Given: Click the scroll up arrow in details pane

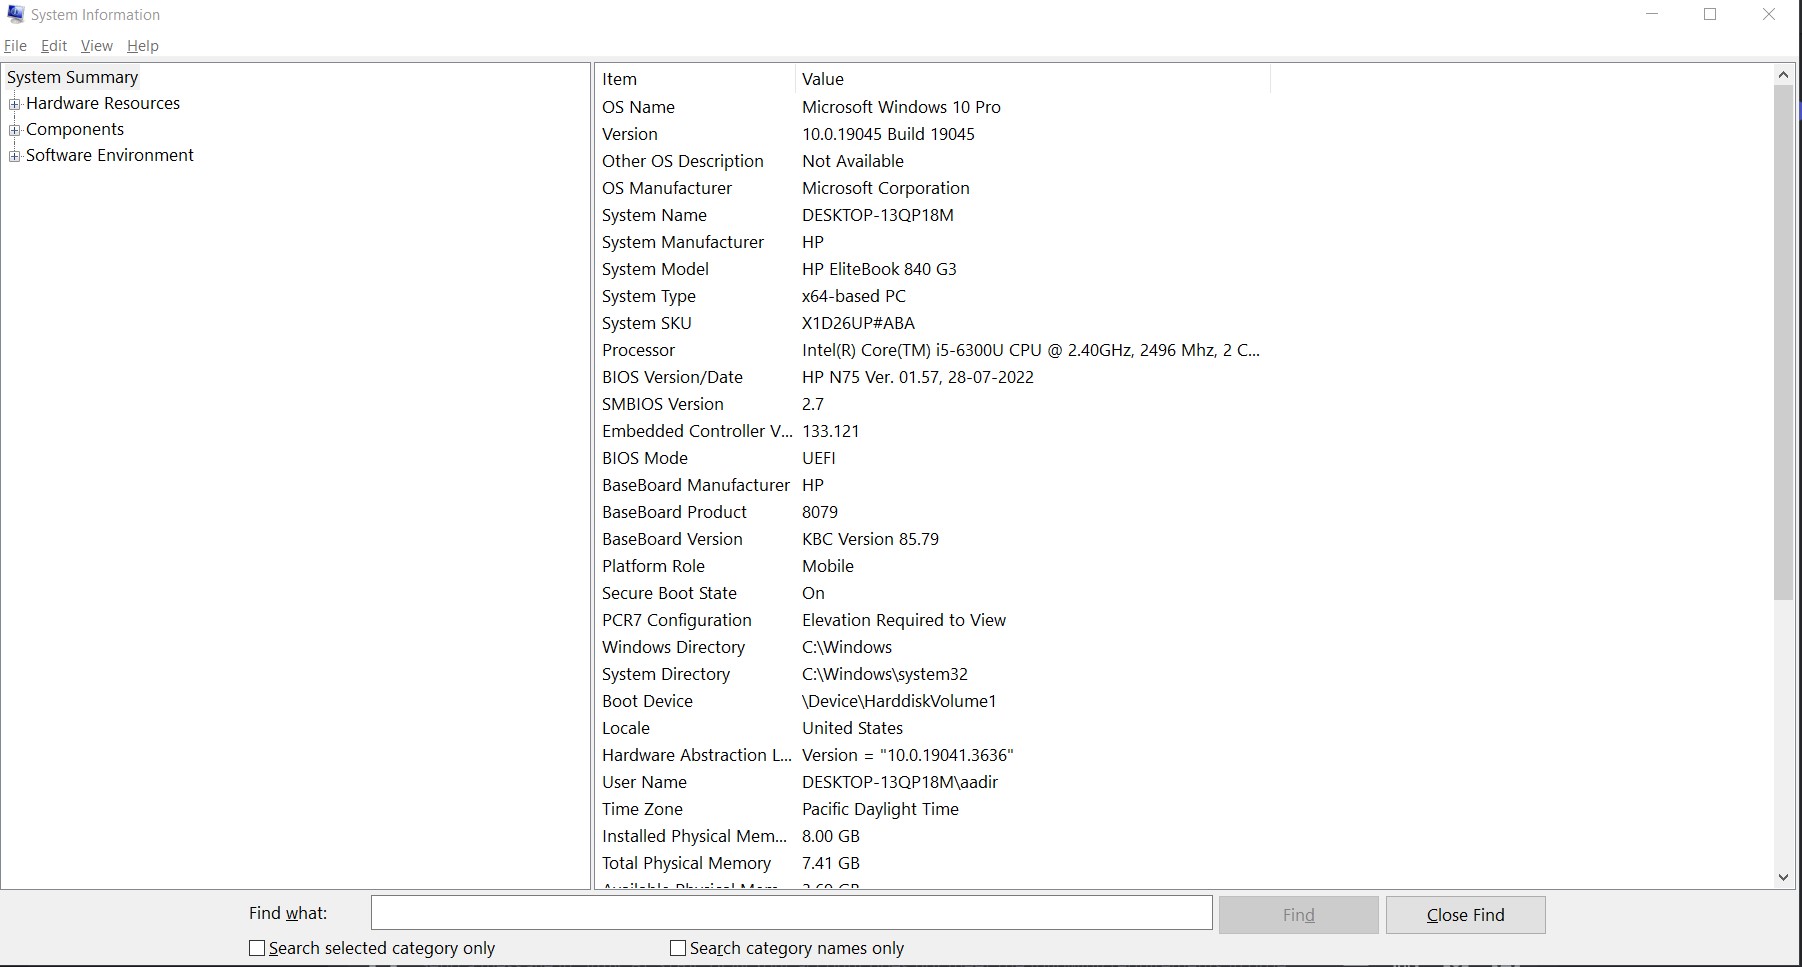Looking at the screenshot, I should pos(1783,75).
